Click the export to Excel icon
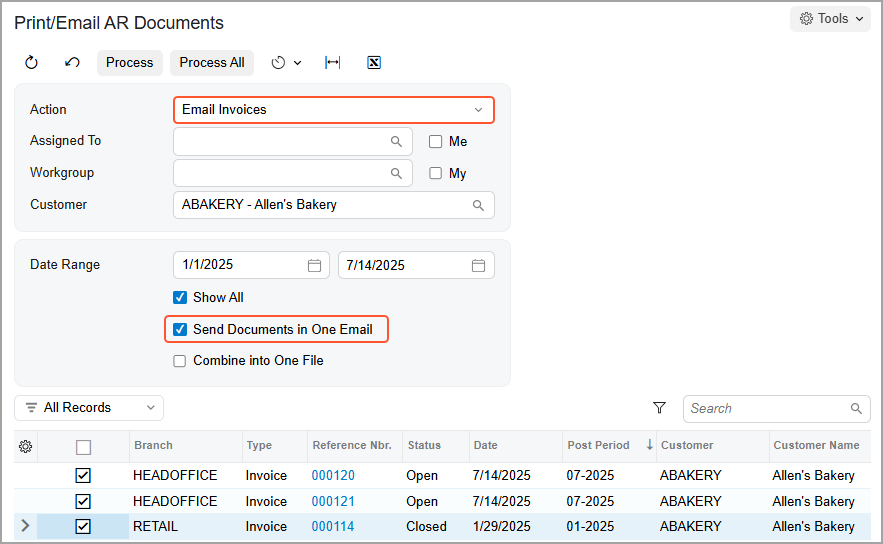 [374, 63]
